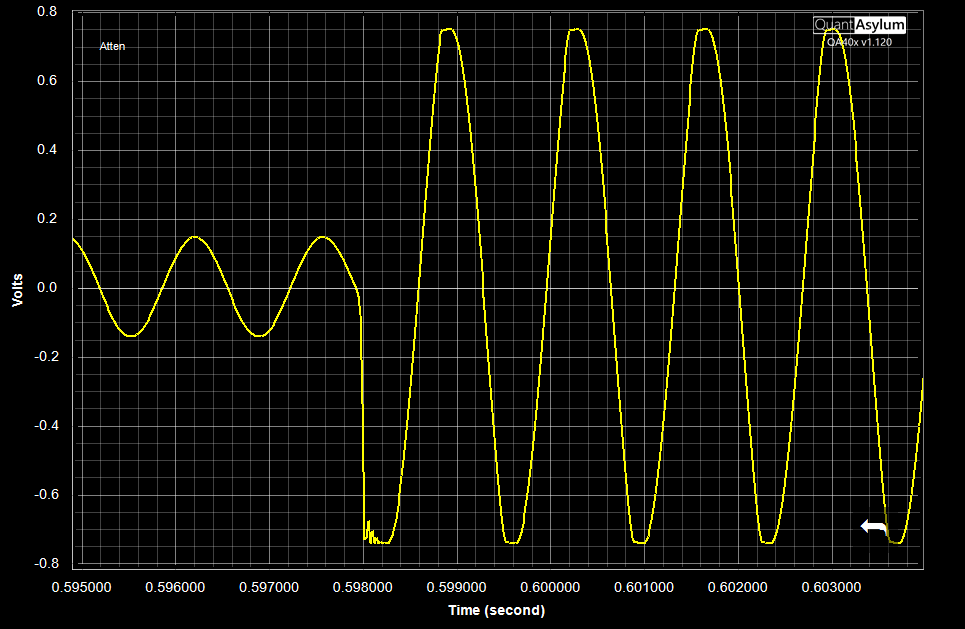Click the 0.0 volts axis label
Viewport: 965px width, 629px height.
47,287
